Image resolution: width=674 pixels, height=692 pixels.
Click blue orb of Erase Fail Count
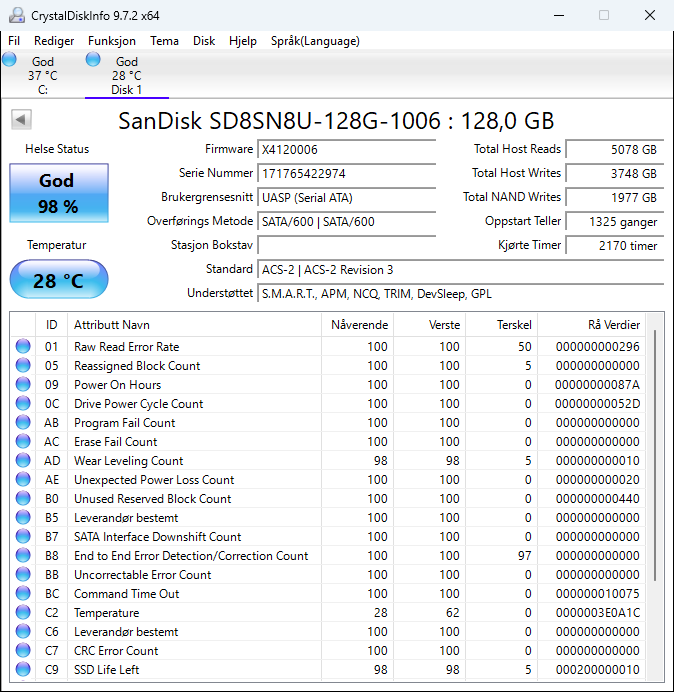(23, 441)
